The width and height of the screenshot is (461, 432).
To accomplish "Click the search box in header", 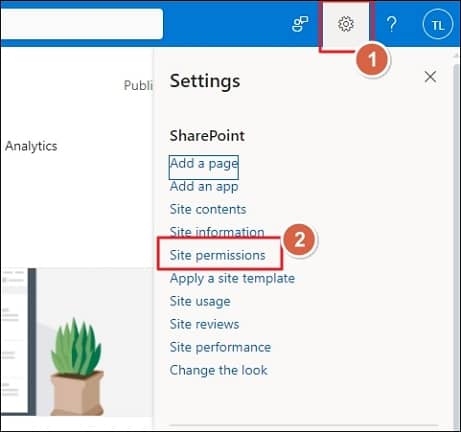I will coord(82,24).
